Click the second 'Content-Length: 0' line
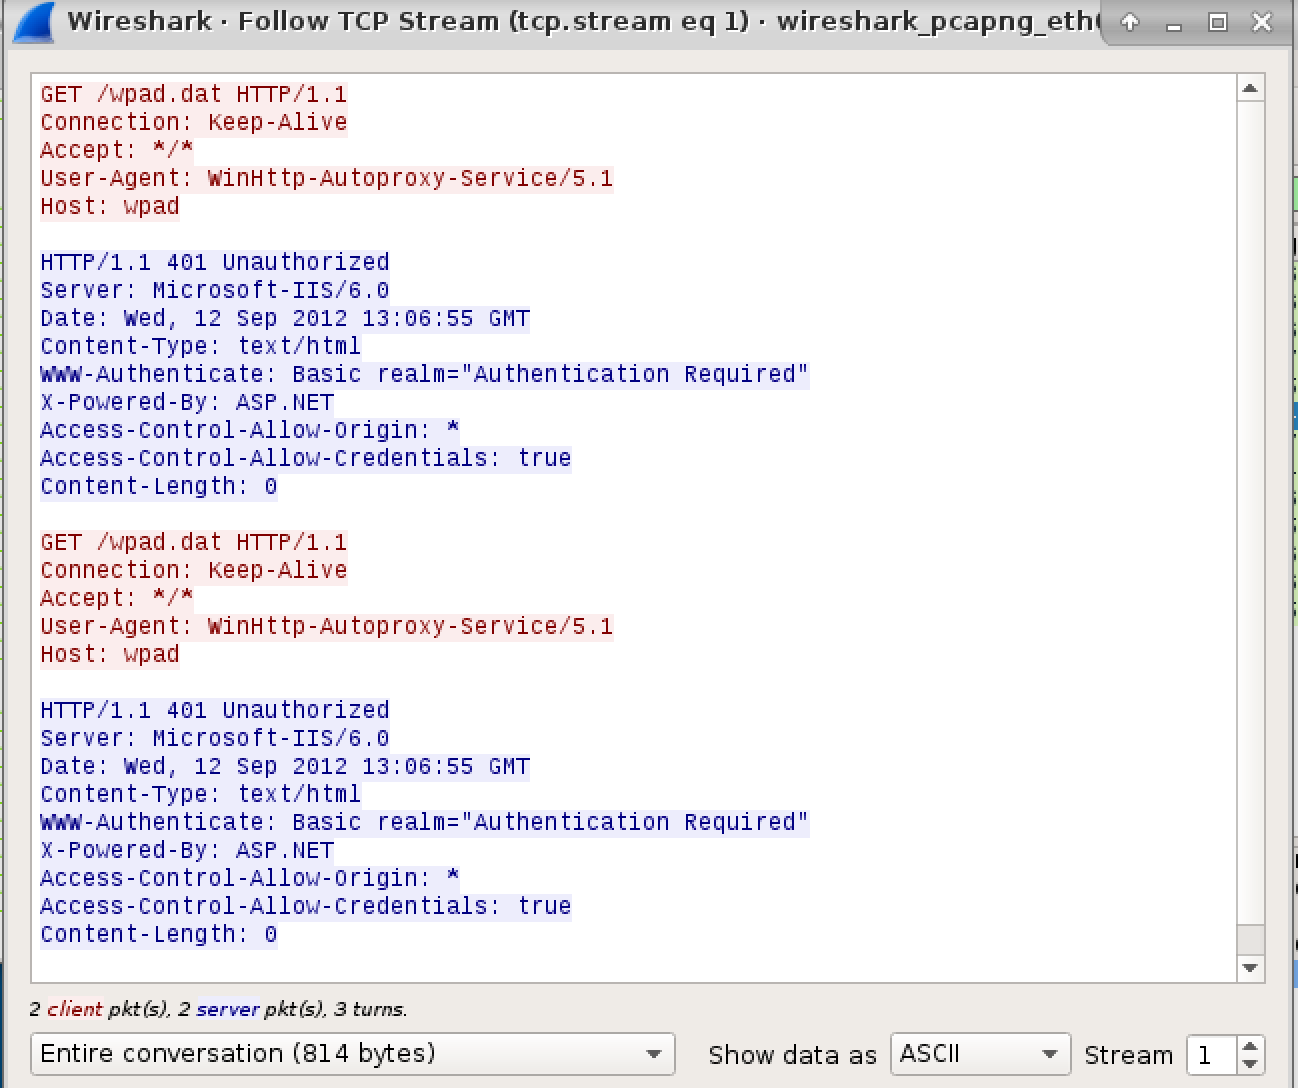The height and width of the screenshot is (1088, 1298). pos(158,934)
